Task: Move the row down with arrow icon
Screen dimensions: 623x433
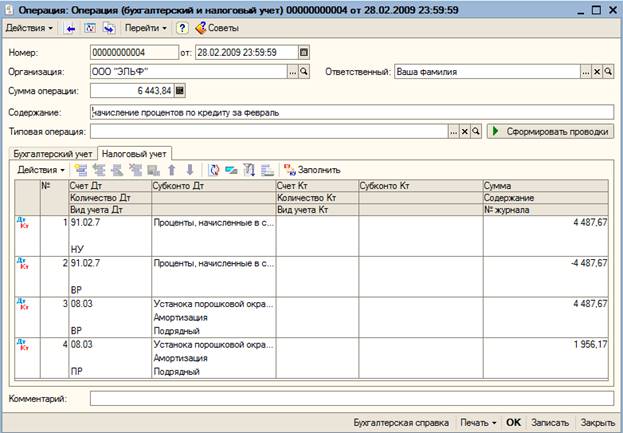Action: [187, 170]
